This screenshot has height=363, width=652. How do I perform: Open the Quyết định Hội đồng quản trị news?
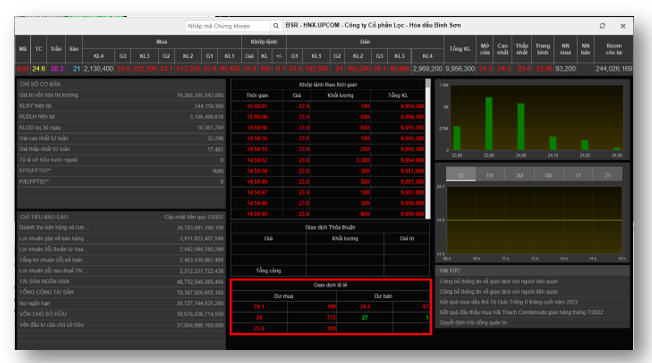tap(473, 322)
